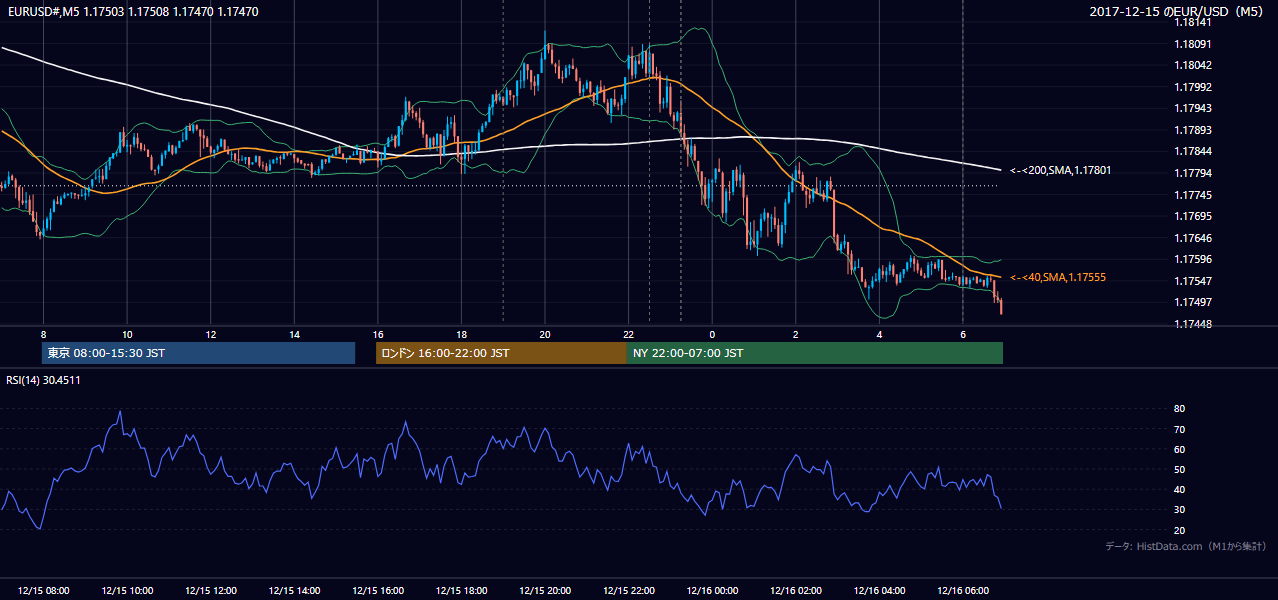
Task: Click hour tick 16 below the price chart
Action: [x=378, y=334]
